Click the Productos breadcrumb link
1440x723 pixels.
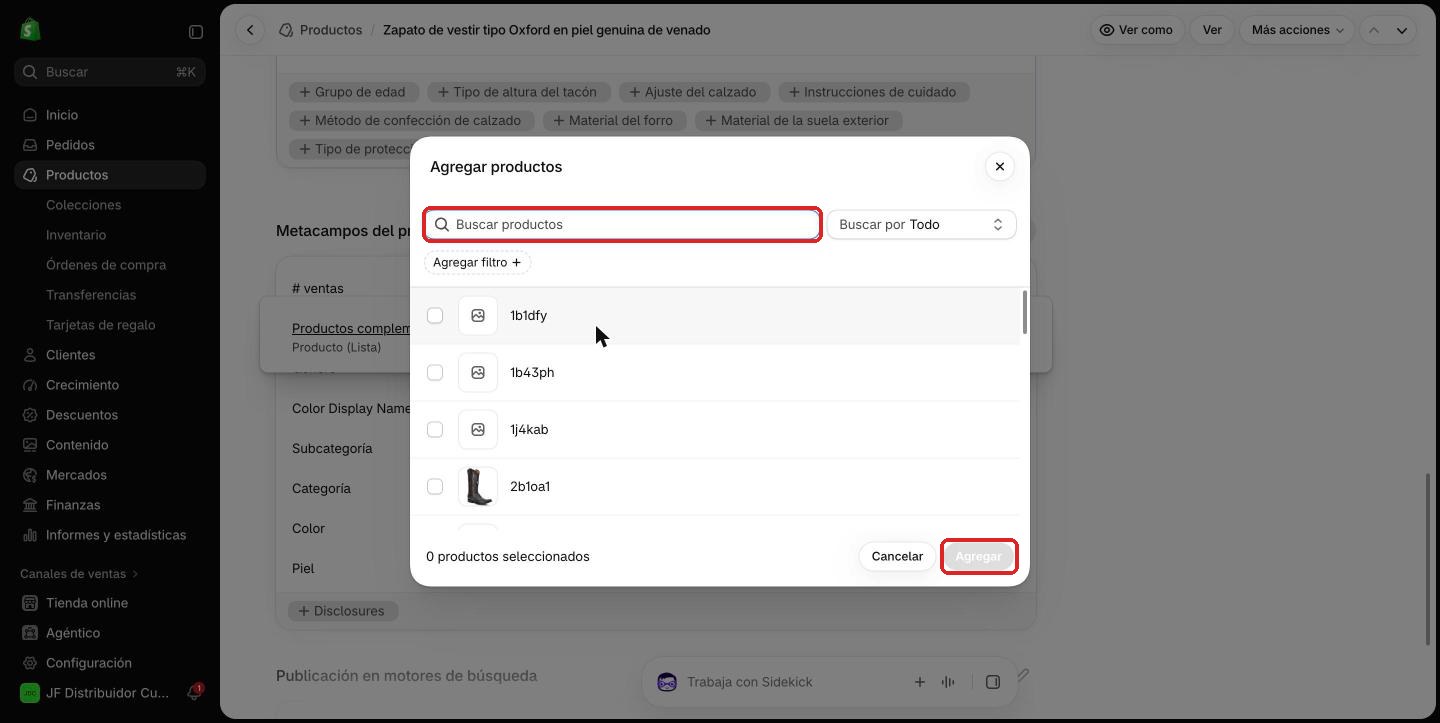[331, 30]
